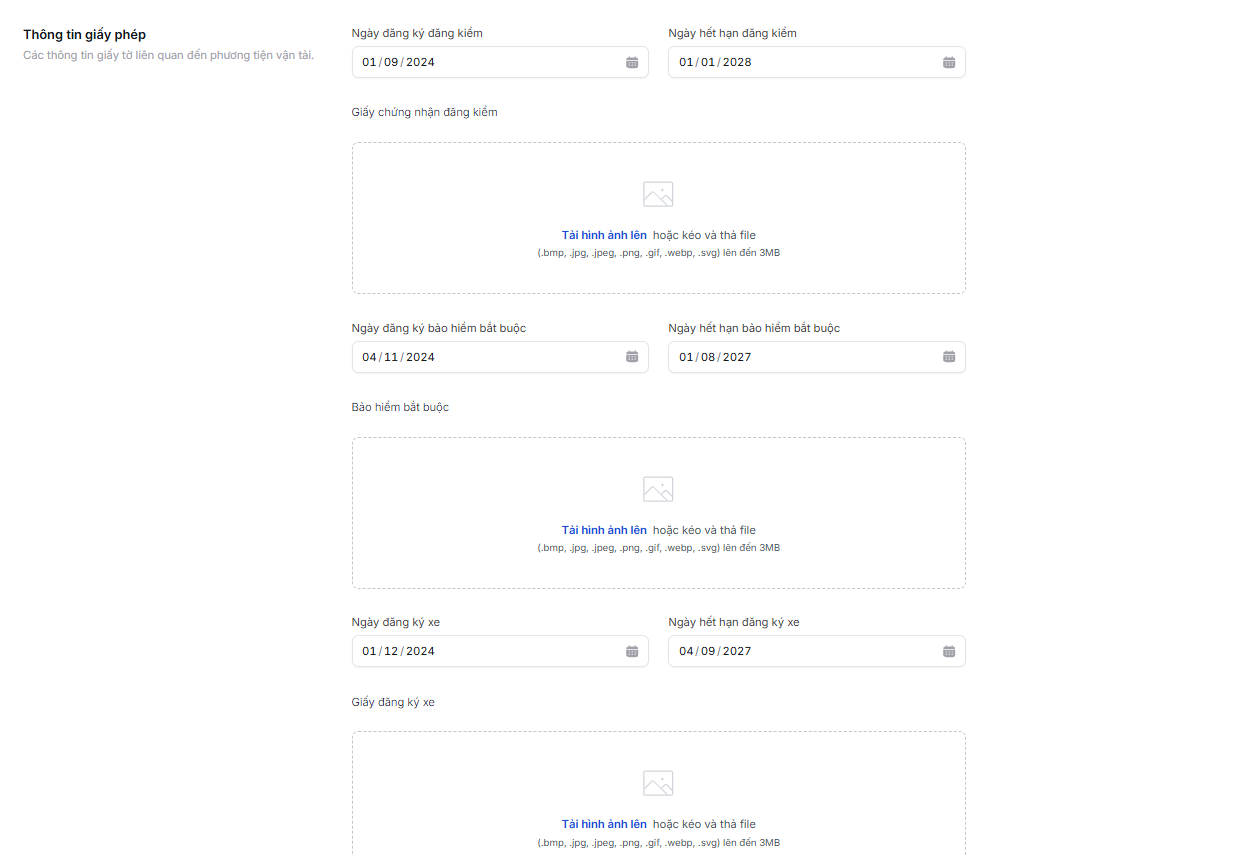This screenshot has height=856, width=1259.
Task: Select the year 2027 in Ngày hết hạn đăng ký xe
Action: tap(737, 651)
